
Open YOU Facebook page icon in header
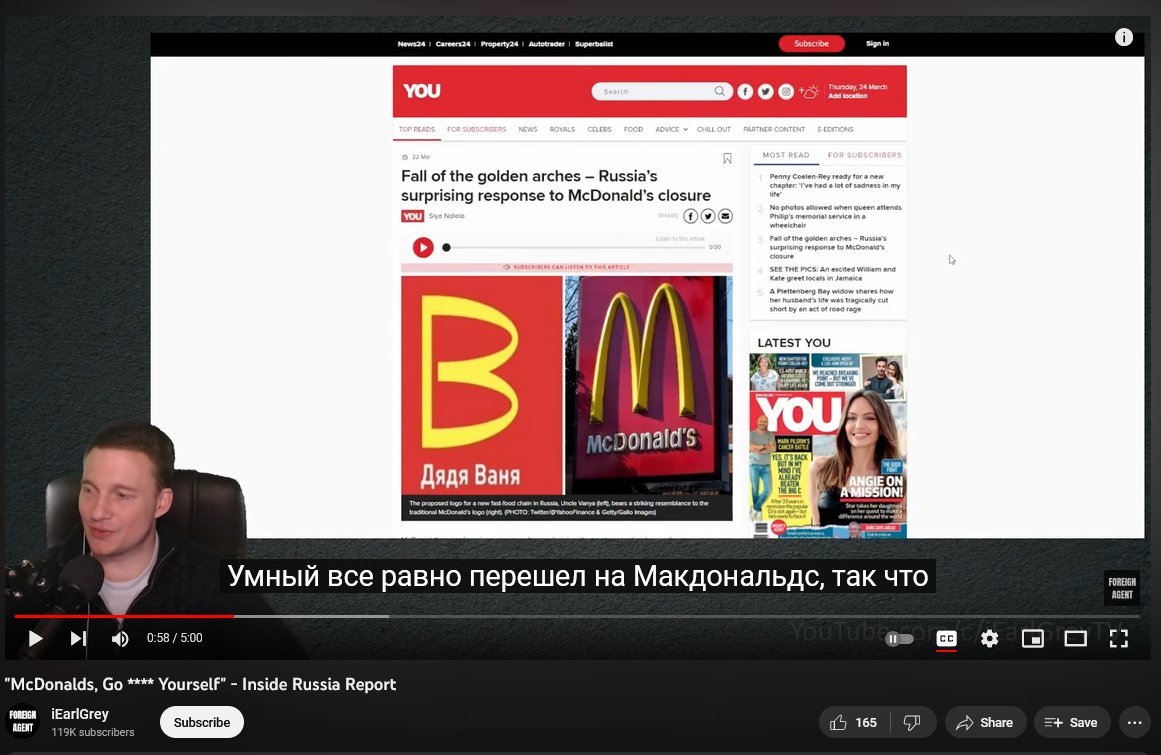pos(745,91)
